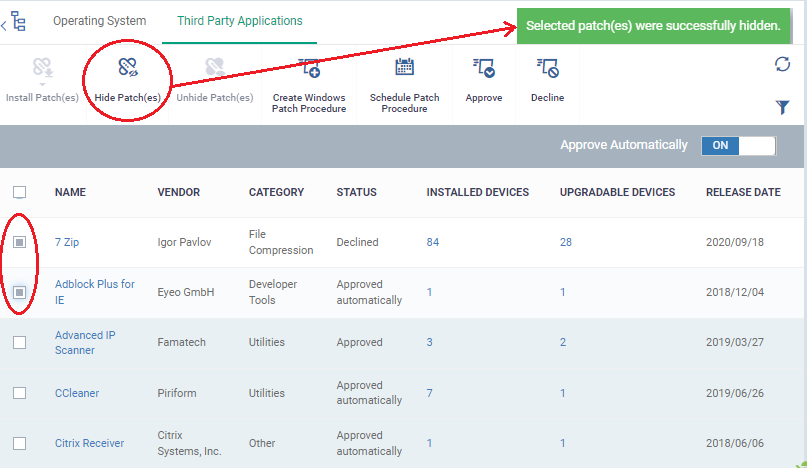Decline selected patches with Decline icon
This screenshot has height=468, width=807.
(x=548, y=67)
